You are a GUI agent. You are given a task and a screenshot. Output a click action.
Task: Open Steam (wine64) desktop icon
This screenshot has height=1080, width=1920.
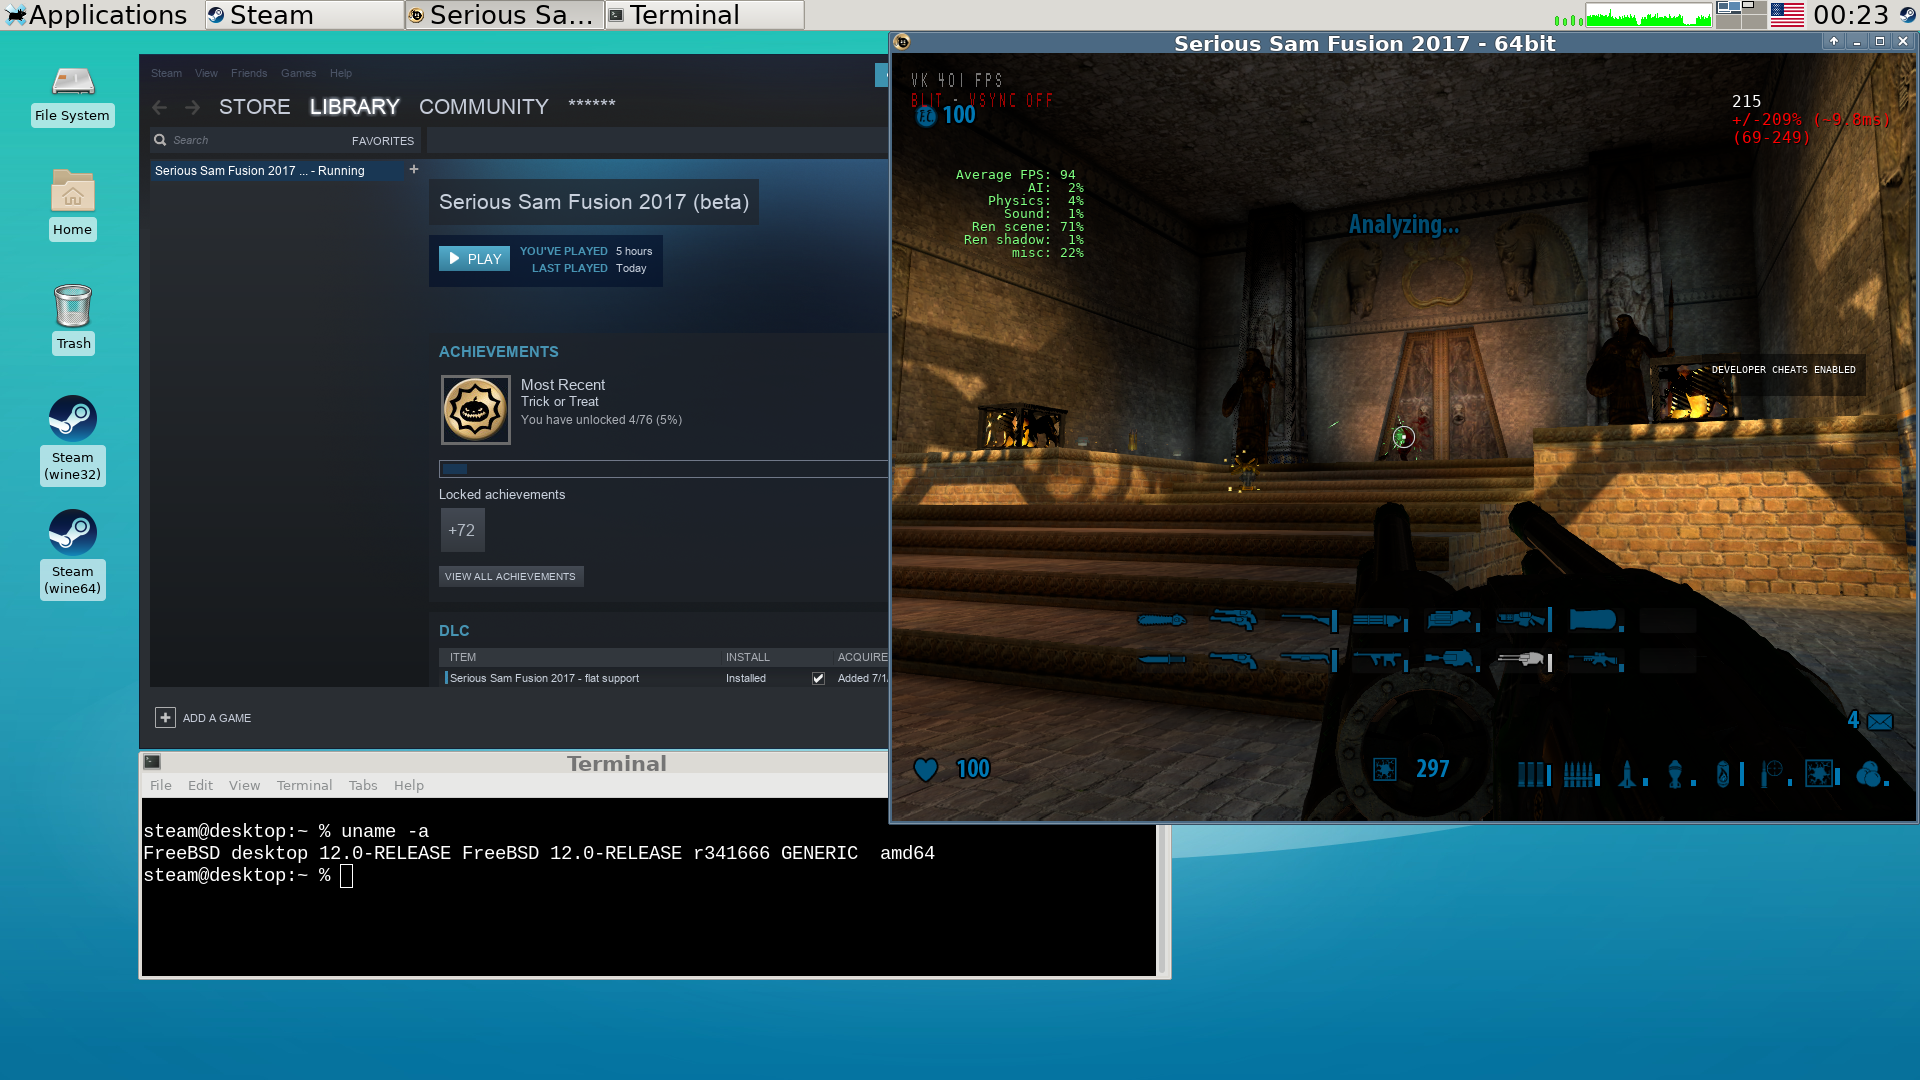(x=72, y=534)
